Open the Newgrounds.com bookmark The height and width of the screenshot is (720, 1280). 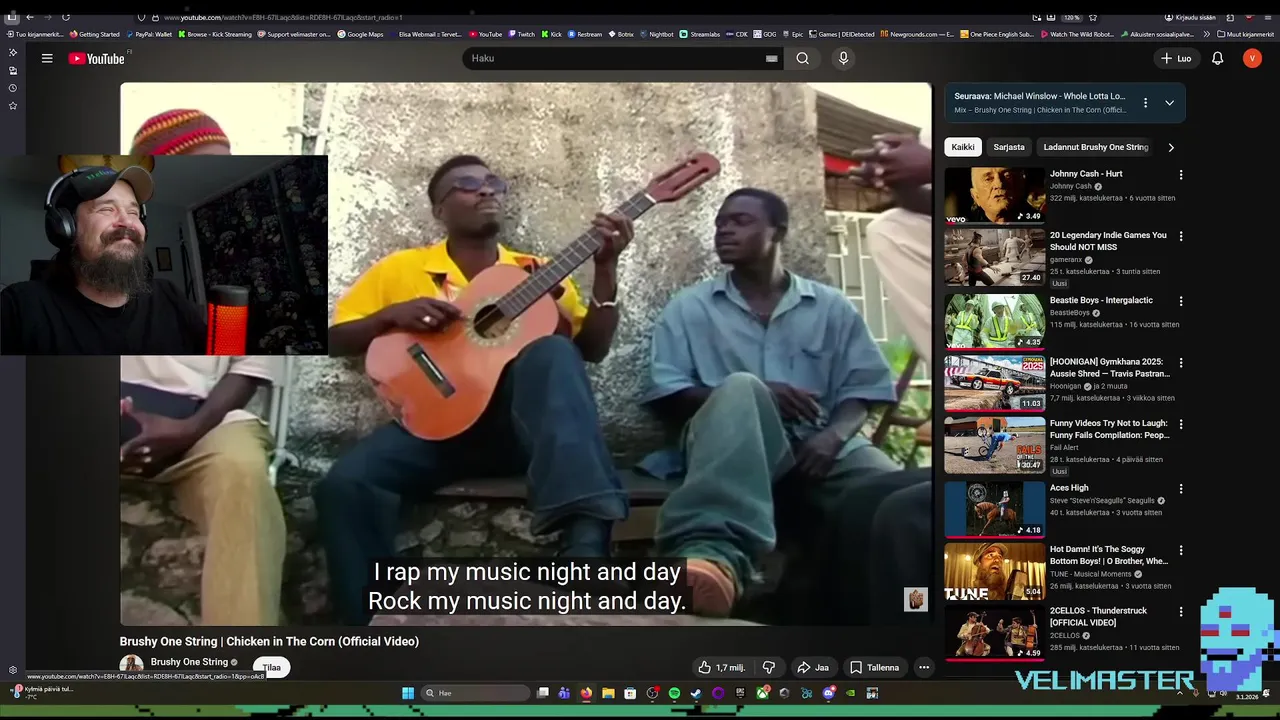click(917, 34)
